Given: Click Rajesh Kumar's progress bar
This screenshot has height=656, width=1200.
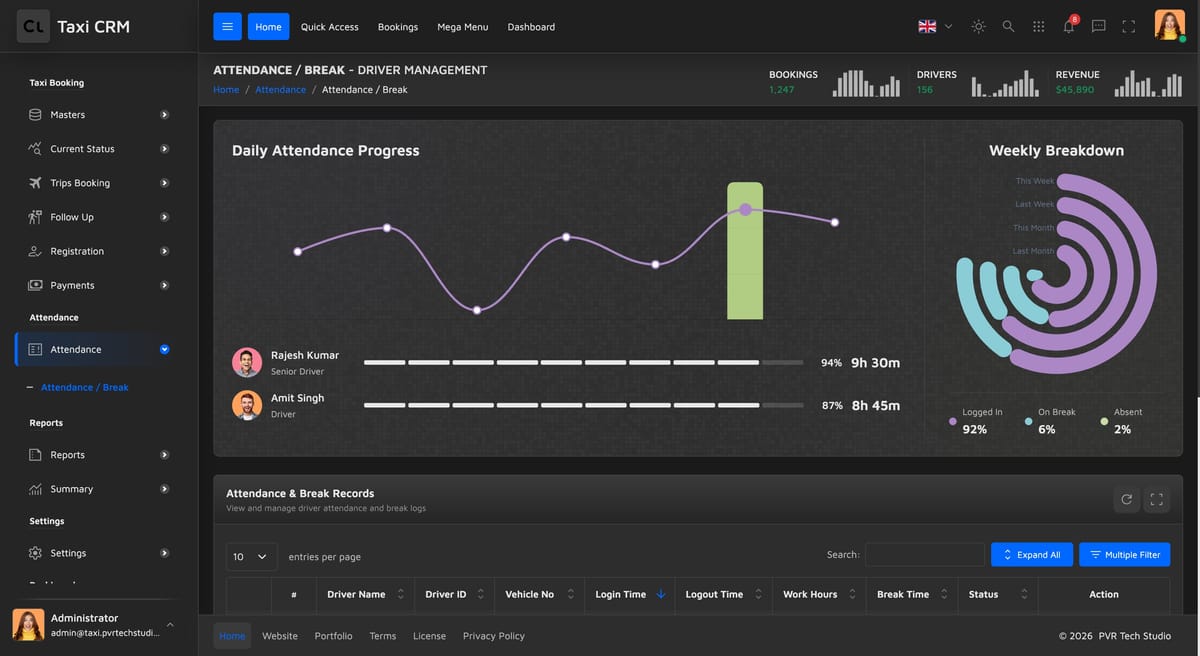Looking at the screenshot, I should click(584, 362).
